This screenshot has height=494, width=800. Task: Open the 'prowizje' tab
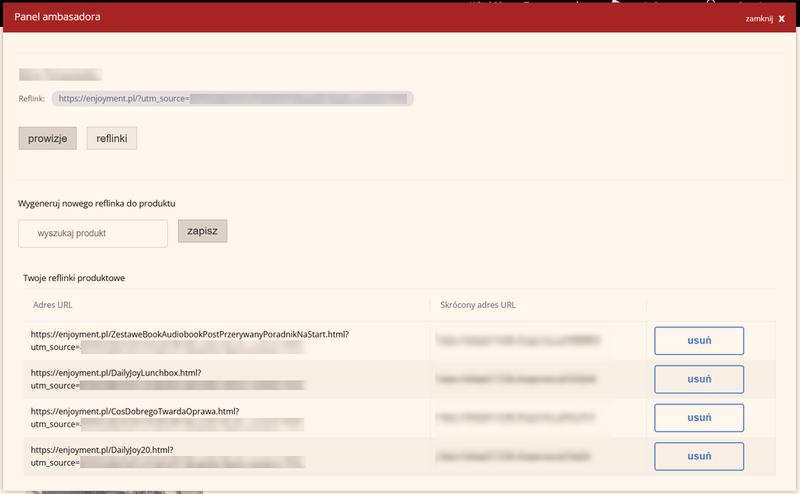click(x=47, y=138)
